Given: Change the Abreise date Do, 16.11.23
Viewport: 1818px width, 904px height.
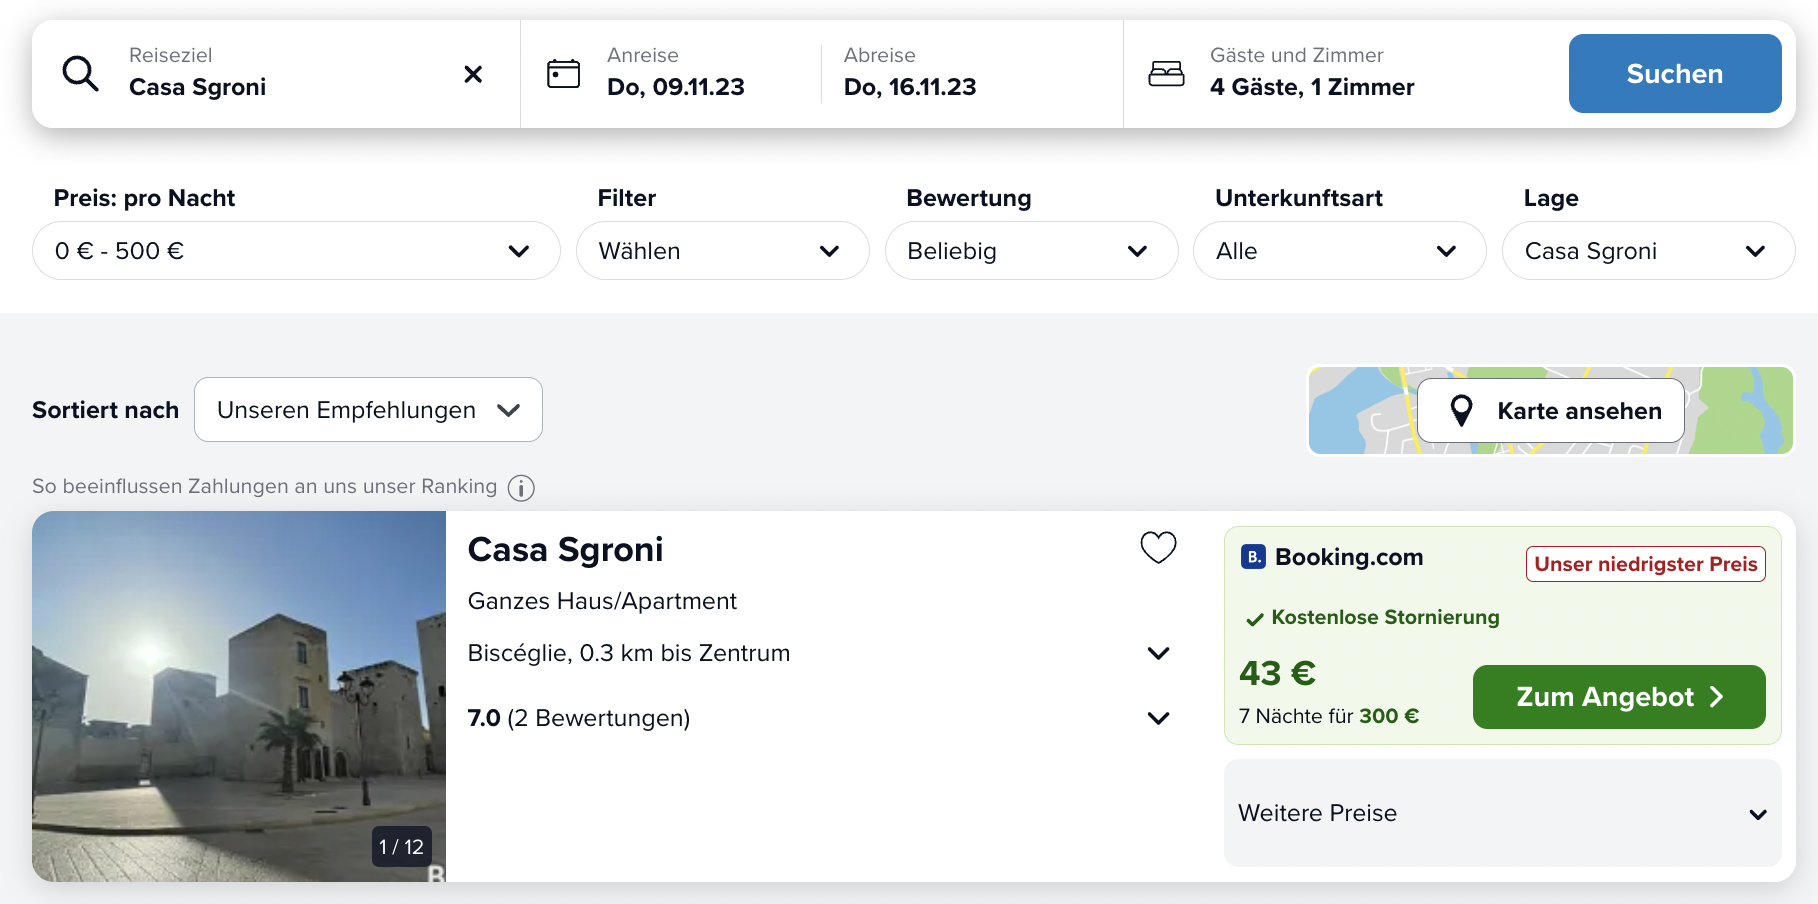Looking at the screenshot, I should (x=910, y=74).
